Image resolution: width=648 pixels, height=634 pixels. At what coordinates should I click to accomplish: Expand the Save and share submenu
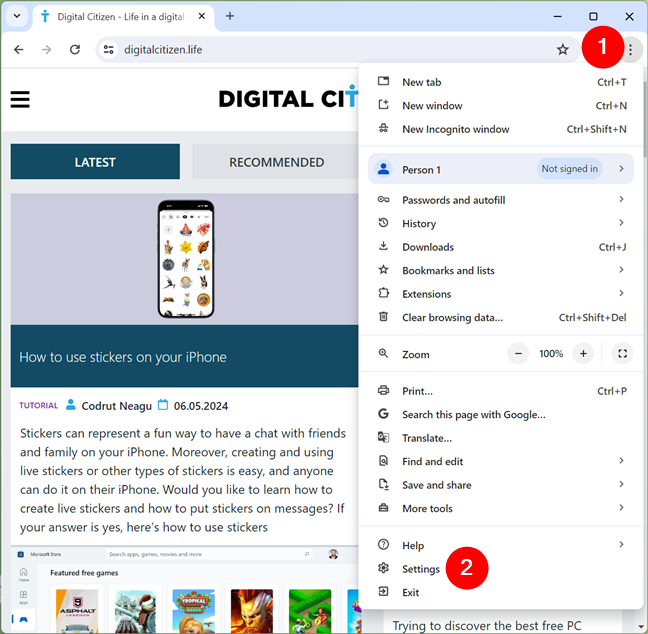pyautogui.click(x=501, y=485)
